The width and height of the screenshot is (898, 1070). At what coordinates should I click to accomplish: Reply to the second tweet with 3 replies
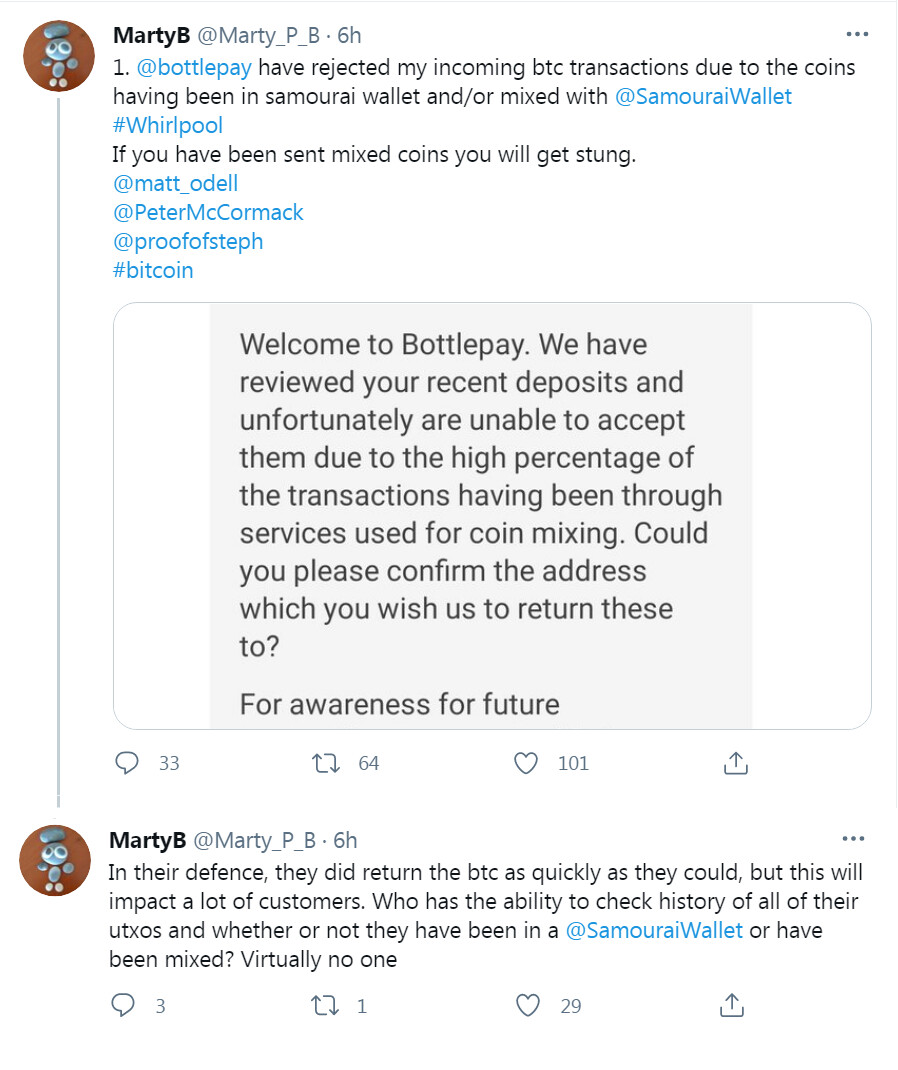(x=123, y=1005)
